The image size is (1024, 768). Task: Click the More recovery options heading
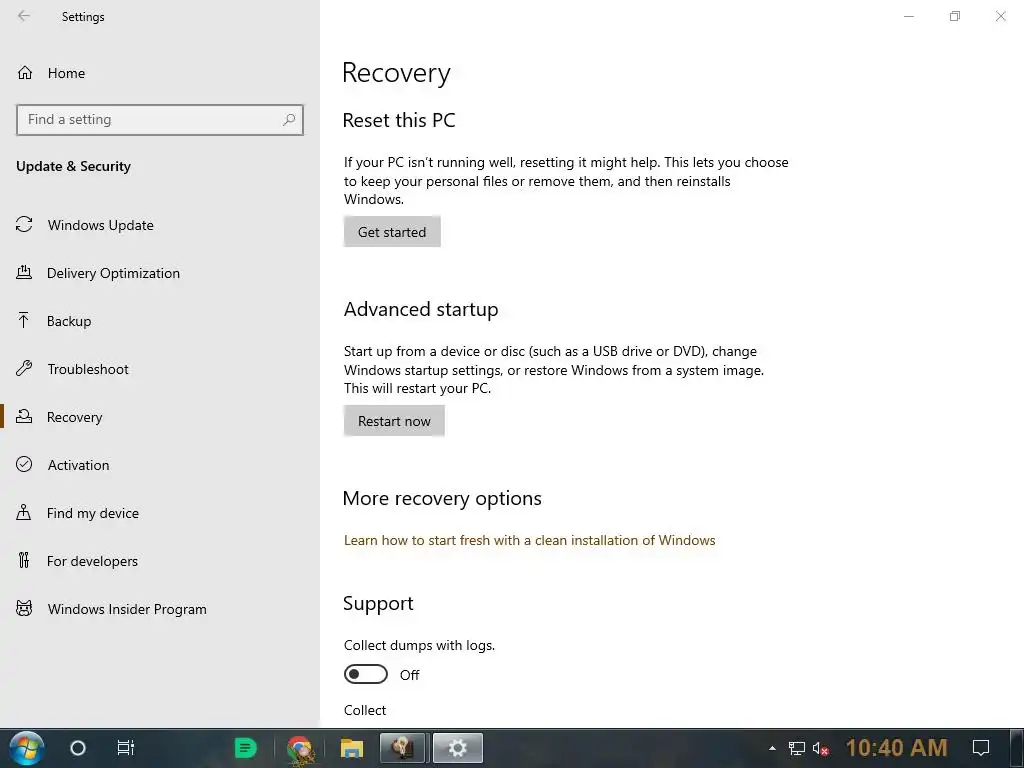[x=442, y=498]
